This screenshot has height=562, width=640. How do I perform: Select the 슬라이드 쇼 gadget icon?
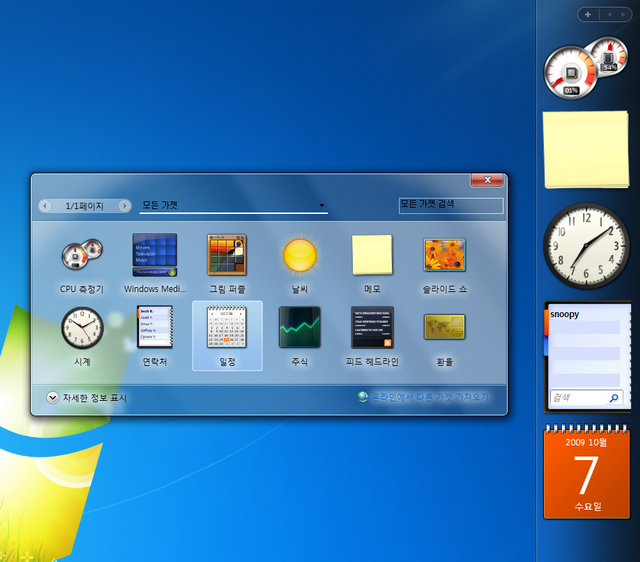click(444, 255)
